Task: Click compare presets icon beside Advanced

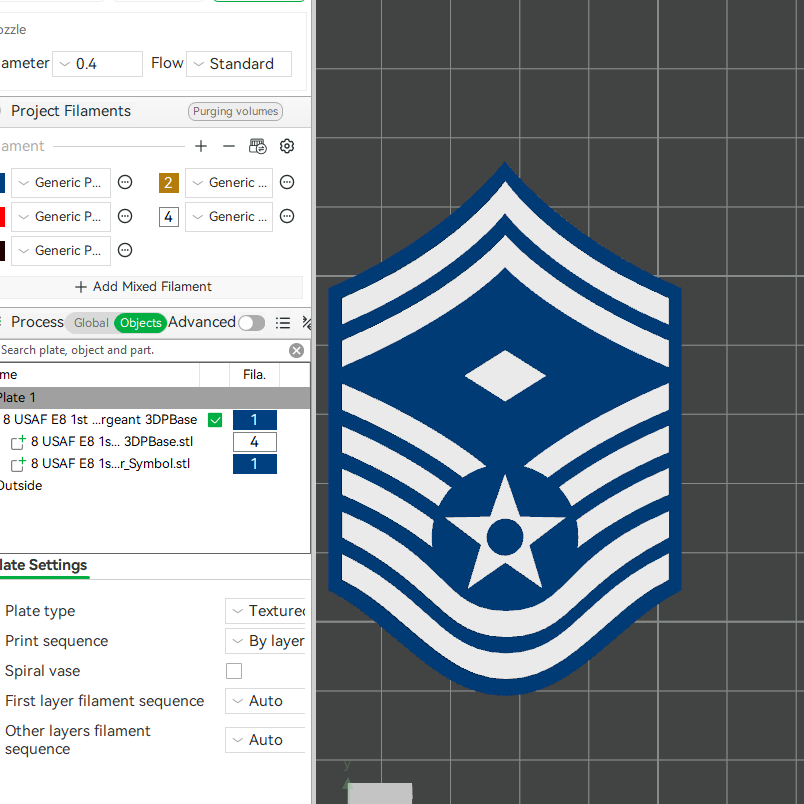Action: (x=307, y=323)
